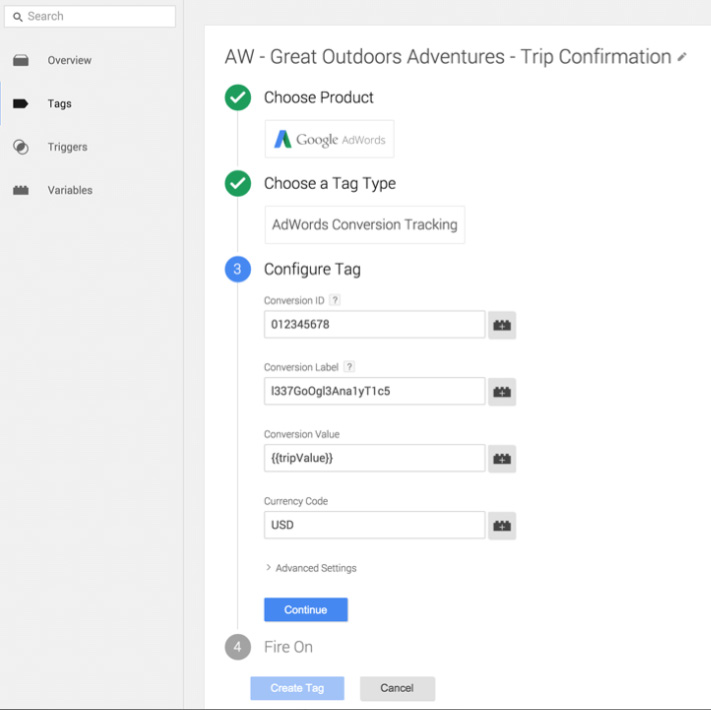Click the Conversion Value label text
Image resolution: width=711 pixels, height=710 pixels.
302,434
